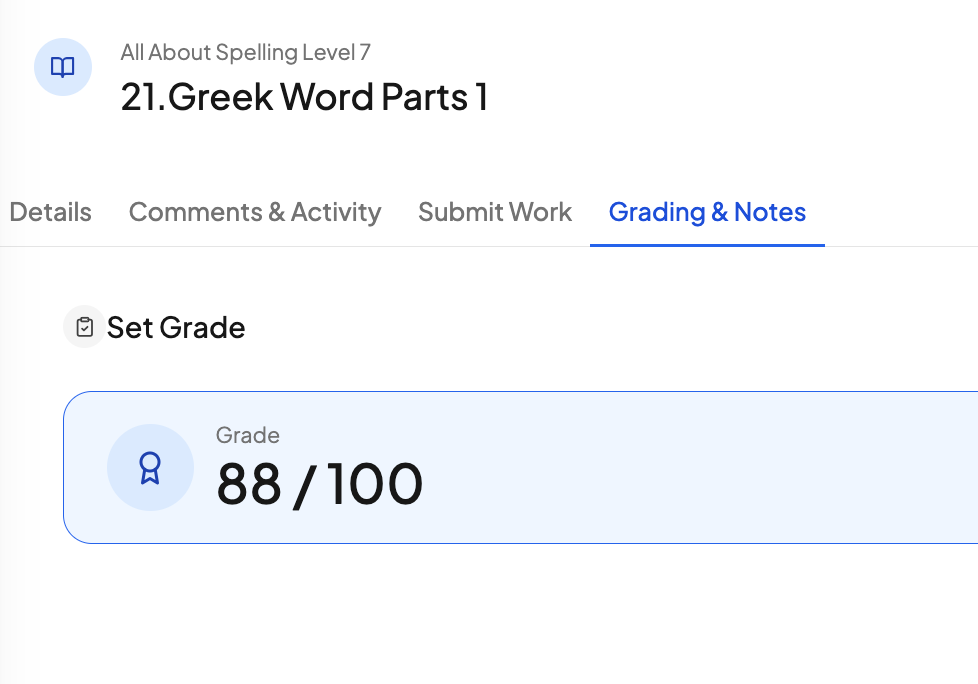This screenshot has height=684, width=978.
Task: Go to the Submit Work tab
Action: [x=495, y=212]
